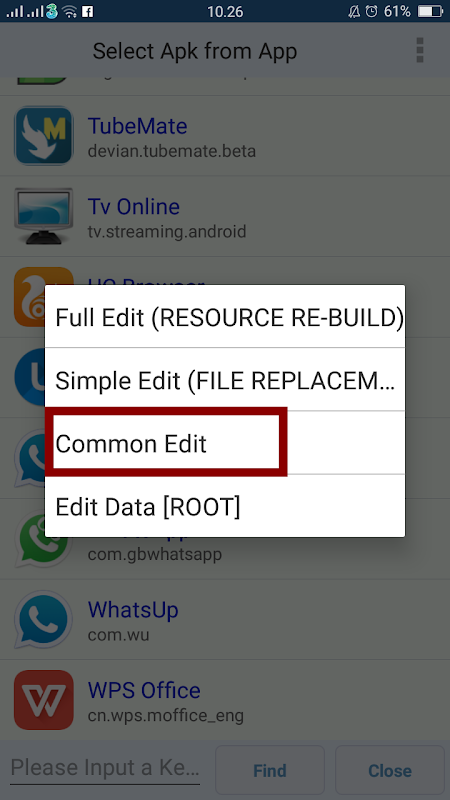Select the WhatsUp com.wu list entry
The height and width of the screenshot is (800, 450).
[225, 619]
